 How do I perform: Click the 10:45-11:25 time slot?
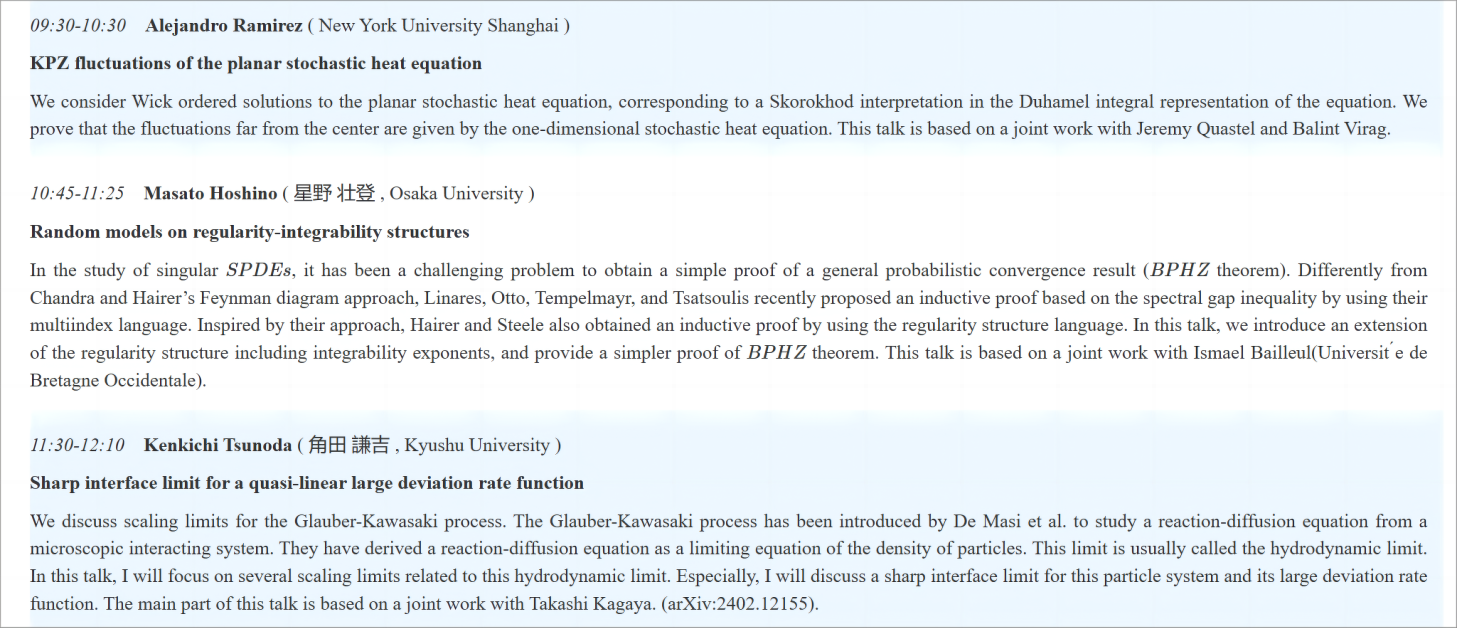pyautogui.click(x=78, y=194)
